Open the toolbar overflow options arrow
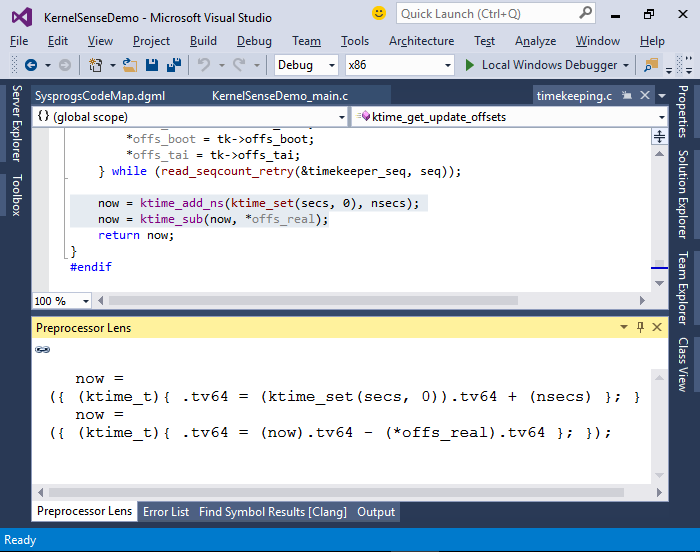700x552 pixels. (x=669, y=71)
